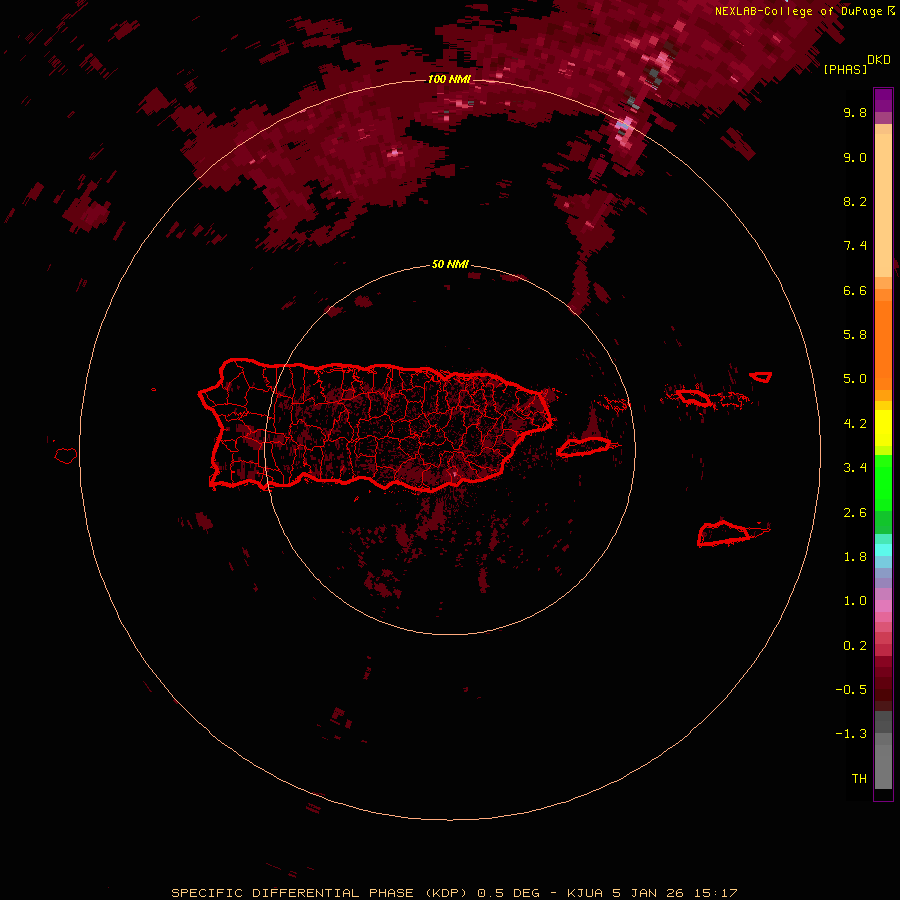Click the 8.2 scale value
Viewport: 900px width, 900px height.
pyautogui.click(x=855, y=201)
